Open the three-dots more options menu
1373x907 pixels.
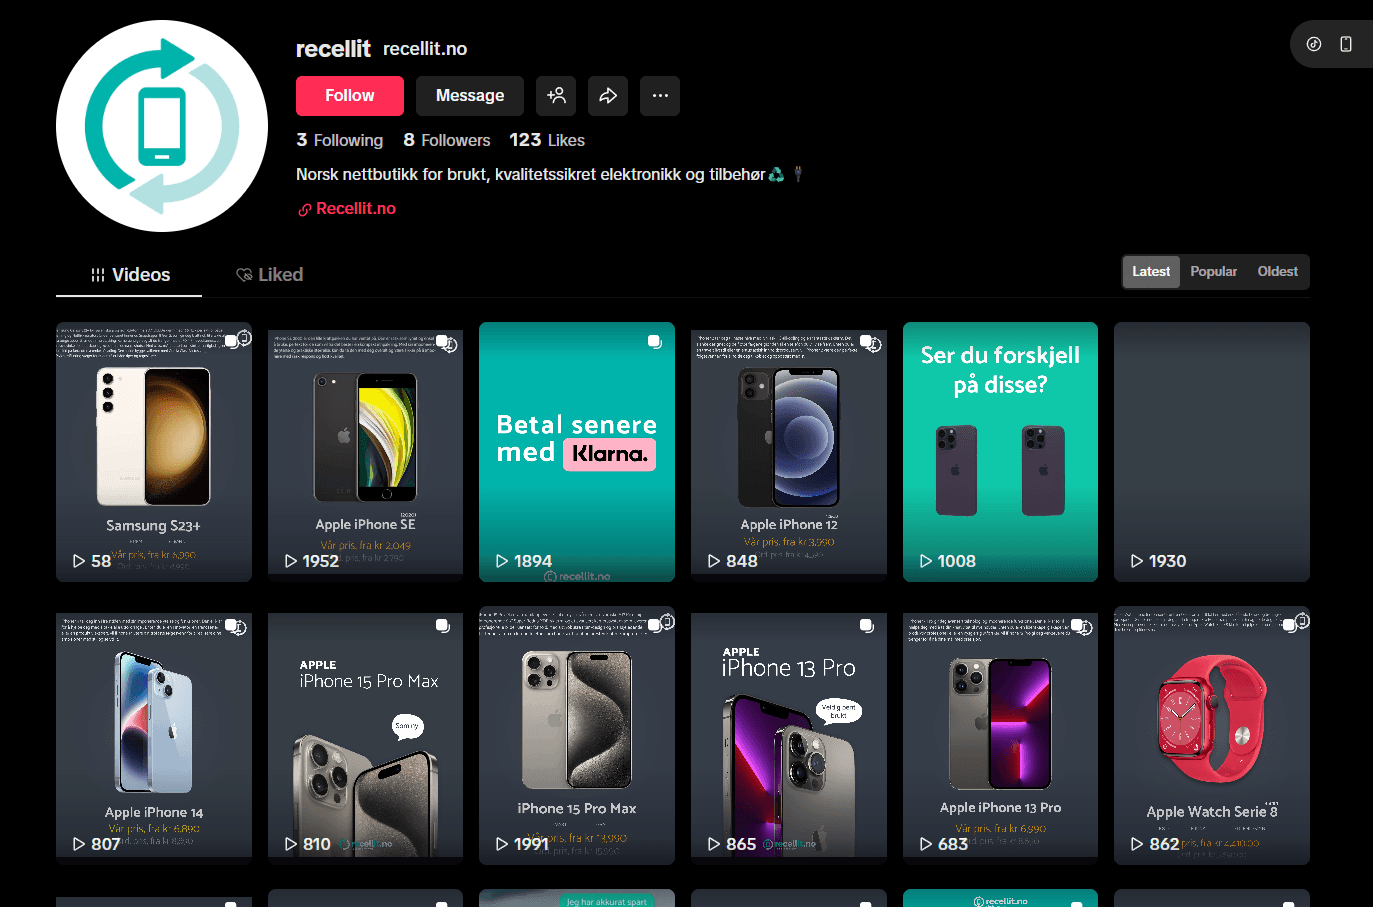point(660,96)
